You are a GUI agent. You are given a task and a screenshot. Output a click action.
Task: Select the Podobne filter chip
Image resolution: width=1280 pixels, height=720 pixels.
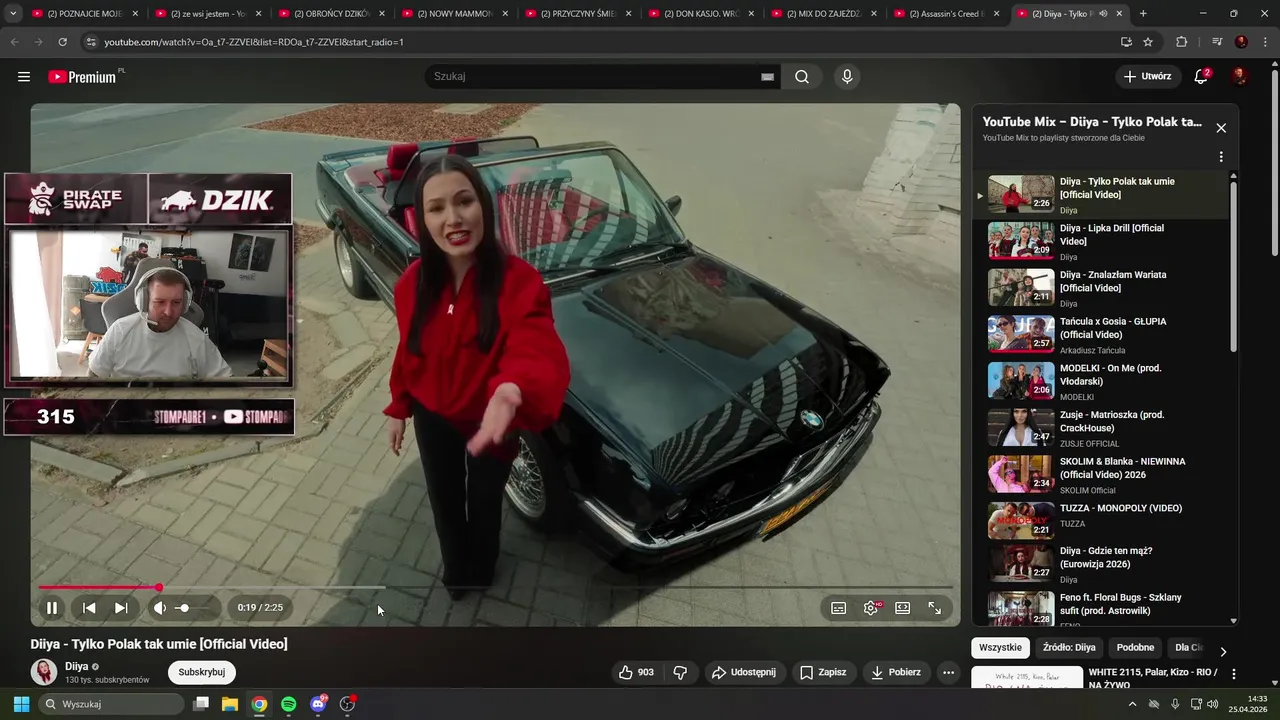pyautogui.click(x=1135, y=648)
